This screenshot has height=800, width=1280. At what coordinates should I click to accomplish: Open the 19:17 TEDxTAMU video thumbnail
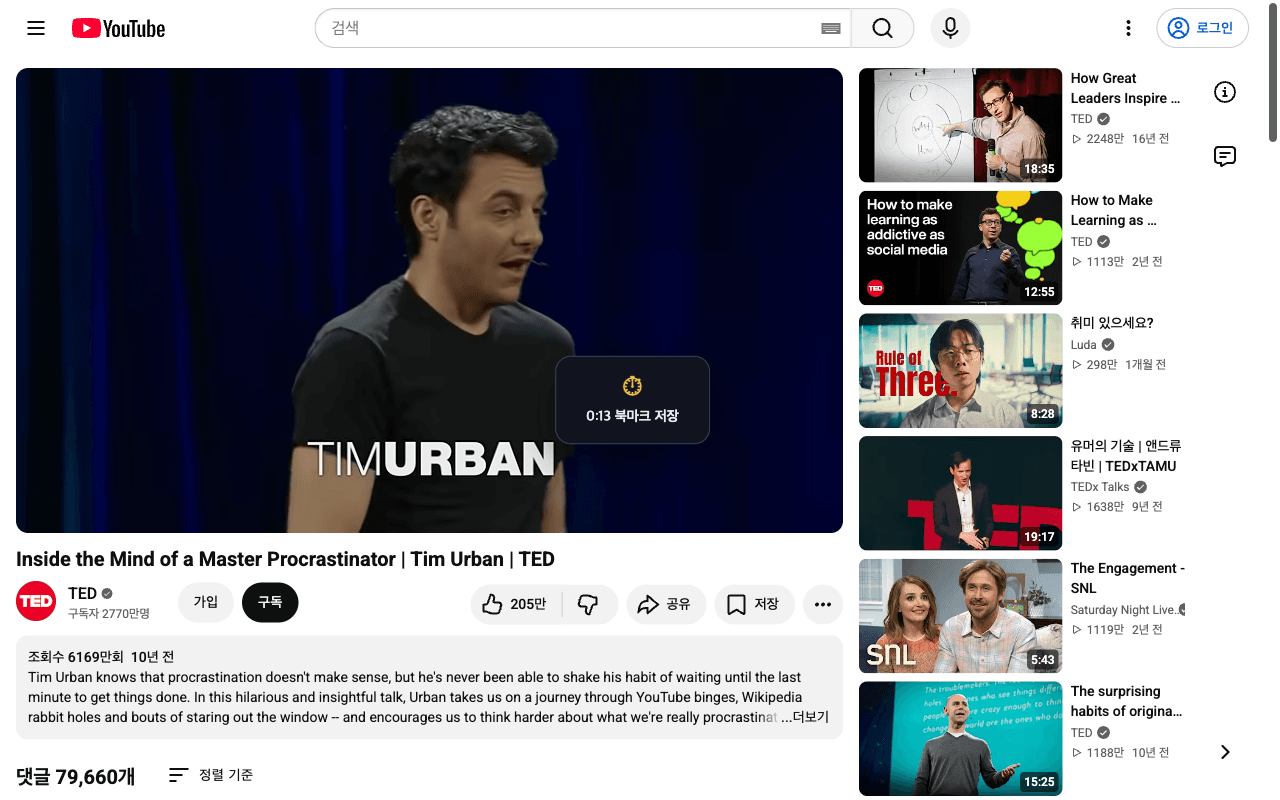point(960,493)
